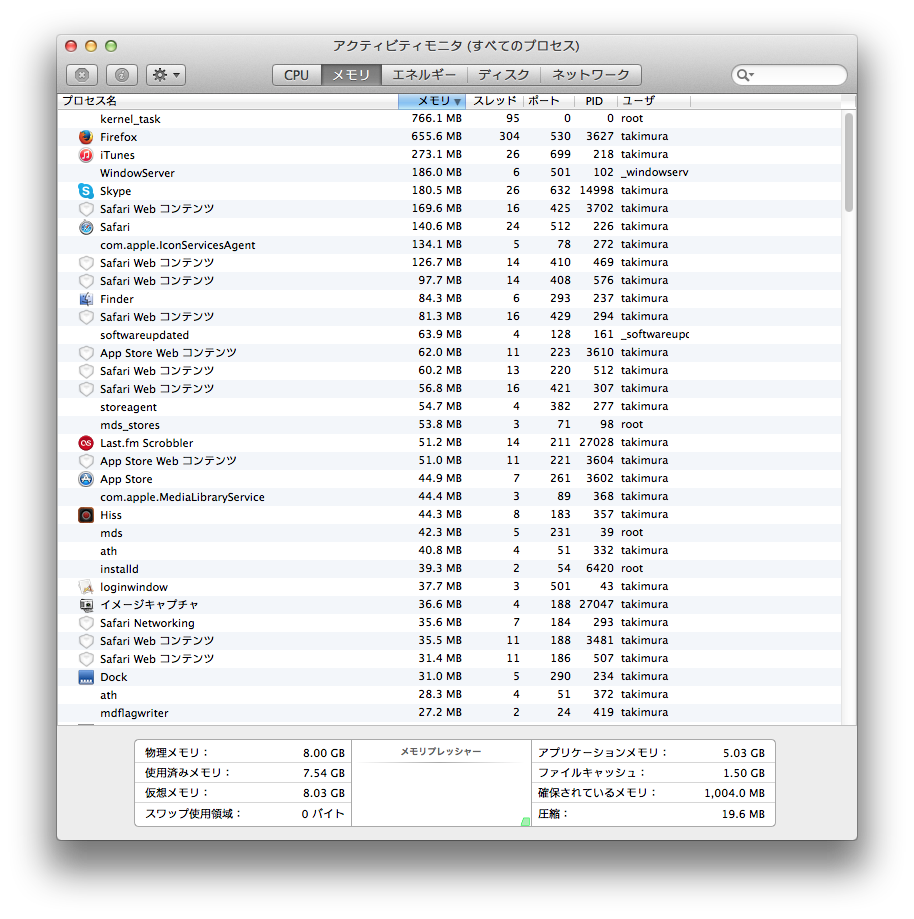The width and height of the screenshot is (914, 919).
Task: Click the inspect process info button
Action: (x=121, y=75)
